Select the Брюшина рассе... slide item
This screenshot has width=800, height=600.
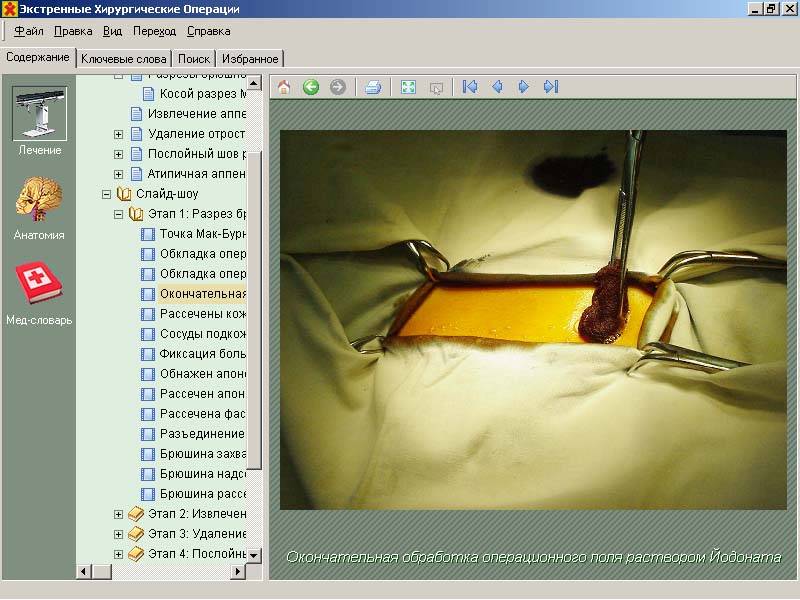202,494
